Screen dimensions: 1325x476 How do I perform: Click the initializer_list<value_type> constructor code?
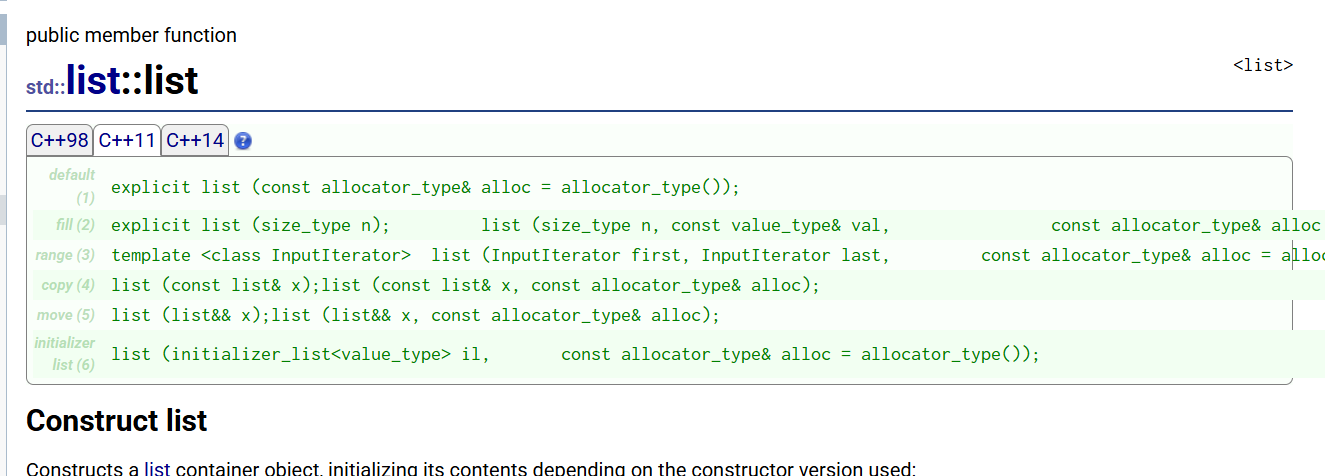575,354
